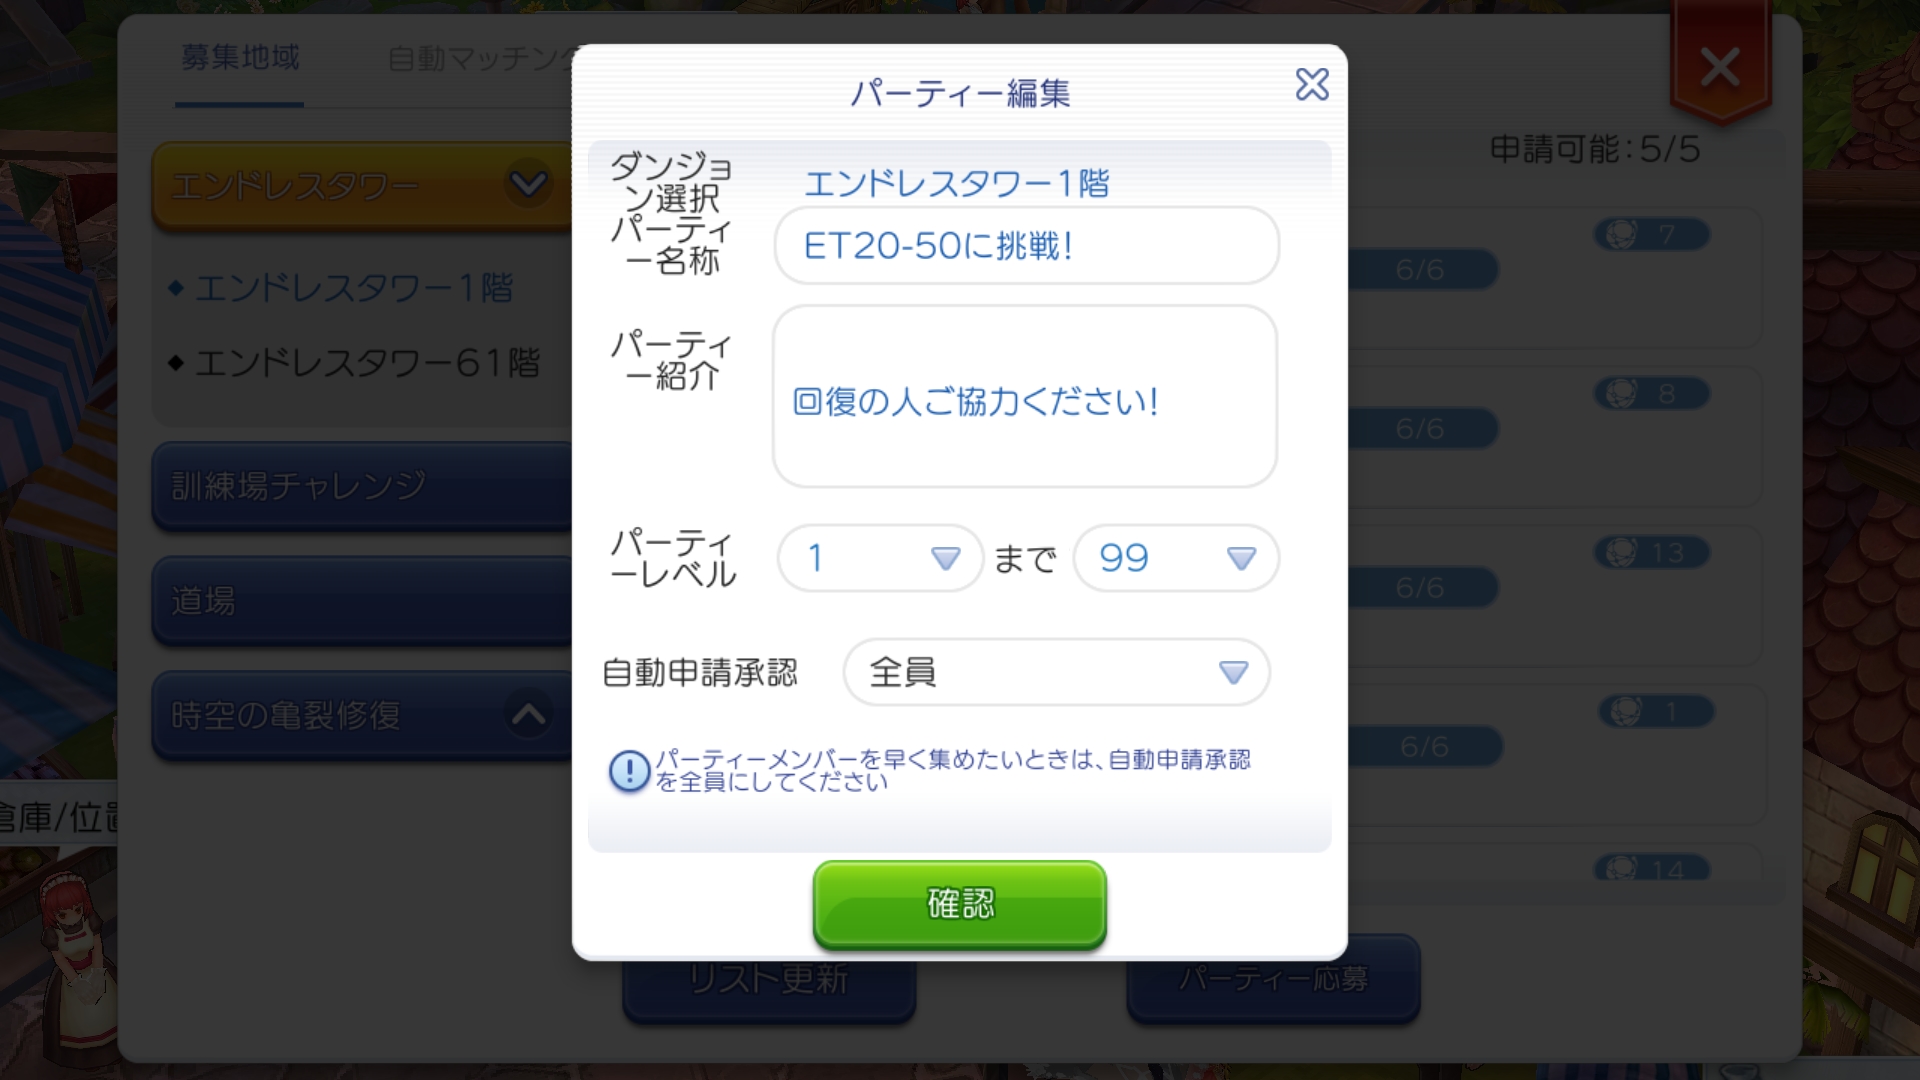
Task: Click the member count icon showing 8
Action: pos(1651,394)
